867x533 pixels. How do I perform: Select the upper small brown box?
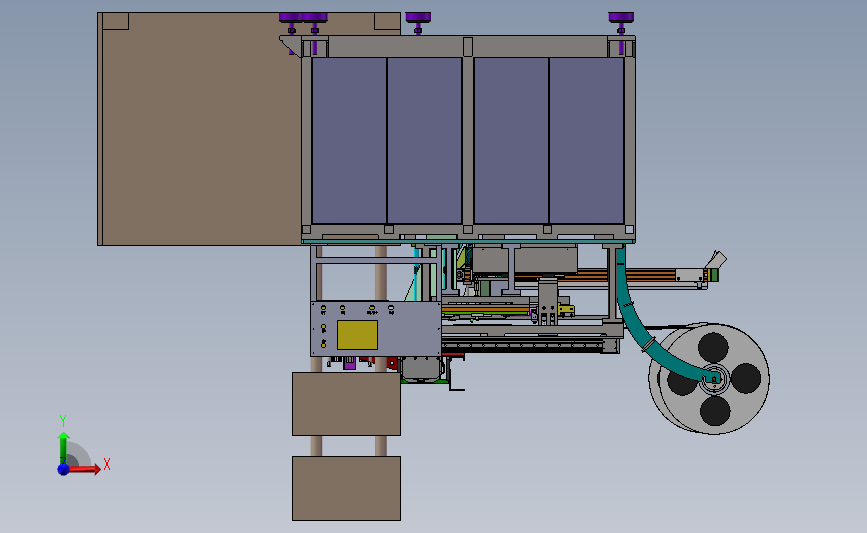tap(346, 404)
